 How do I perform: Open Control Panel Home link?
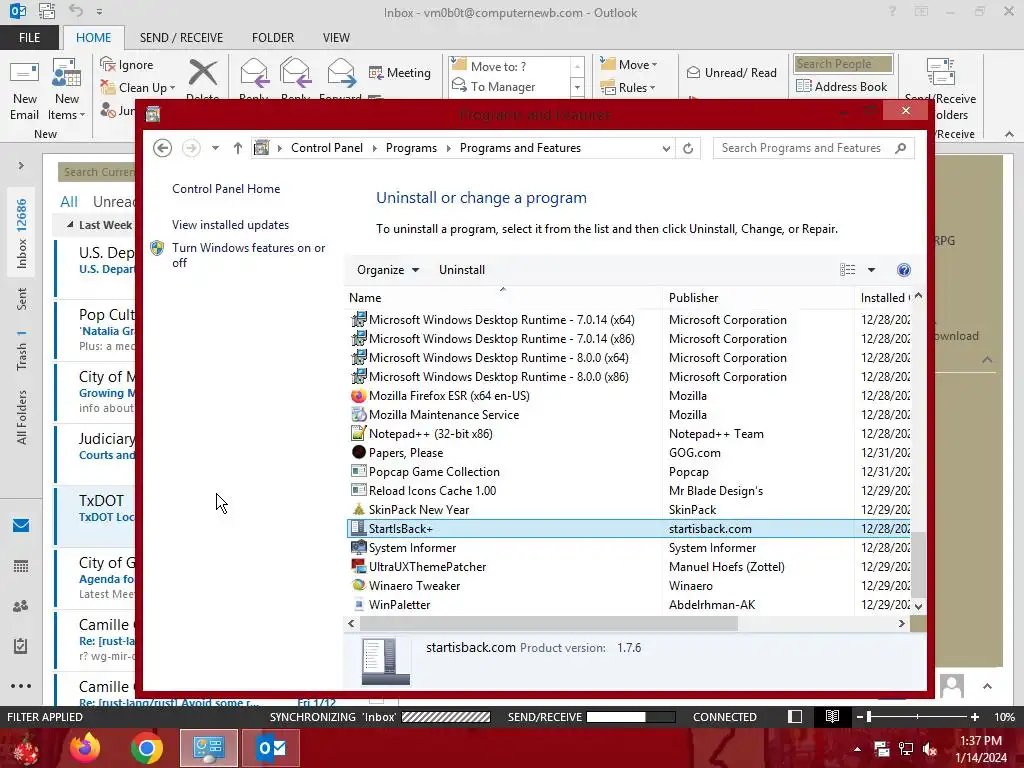tap(226, 189)
